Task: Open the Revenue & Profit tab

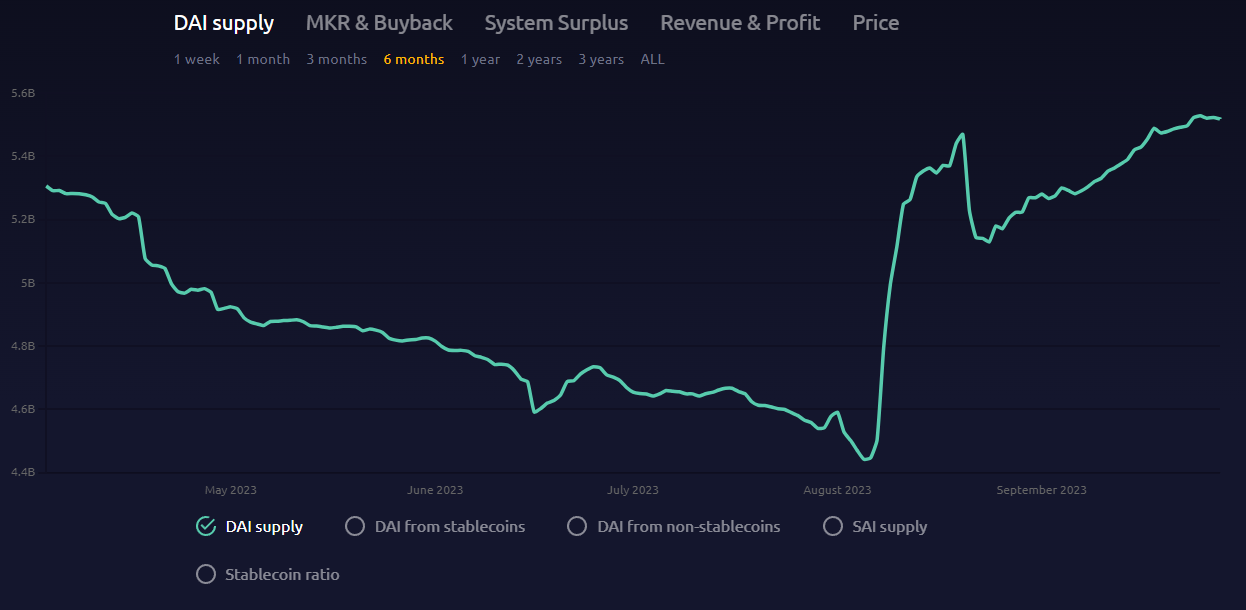Action: 740,23
